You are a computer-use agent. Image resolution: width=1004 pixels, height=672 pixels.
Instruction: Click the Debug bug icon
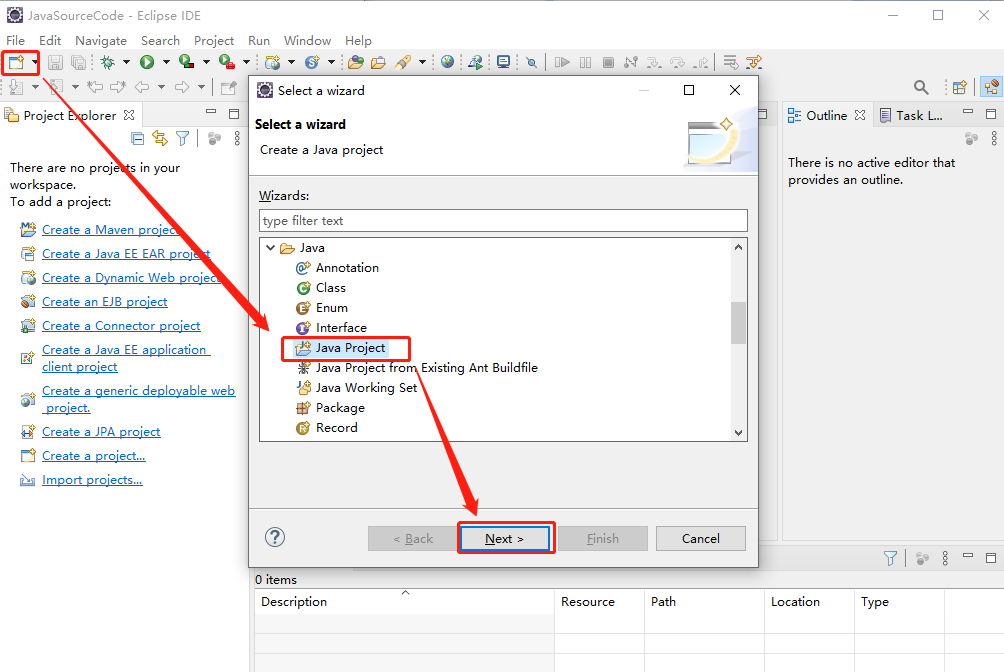108,62
